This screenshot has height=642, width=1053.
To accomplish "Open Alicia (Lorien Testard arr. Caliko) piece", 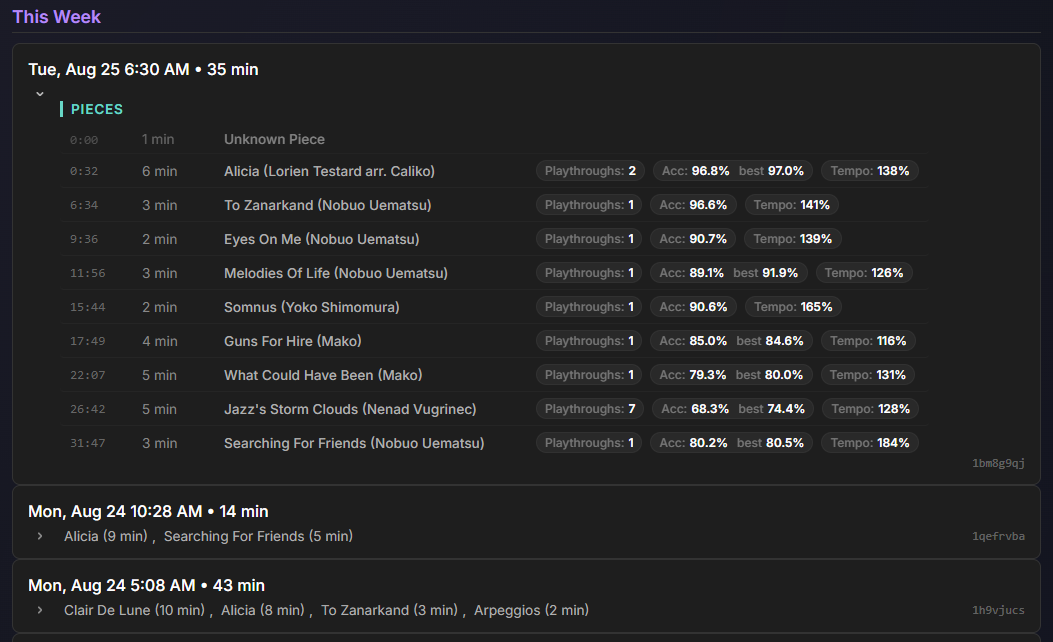I will coord(329,171).
